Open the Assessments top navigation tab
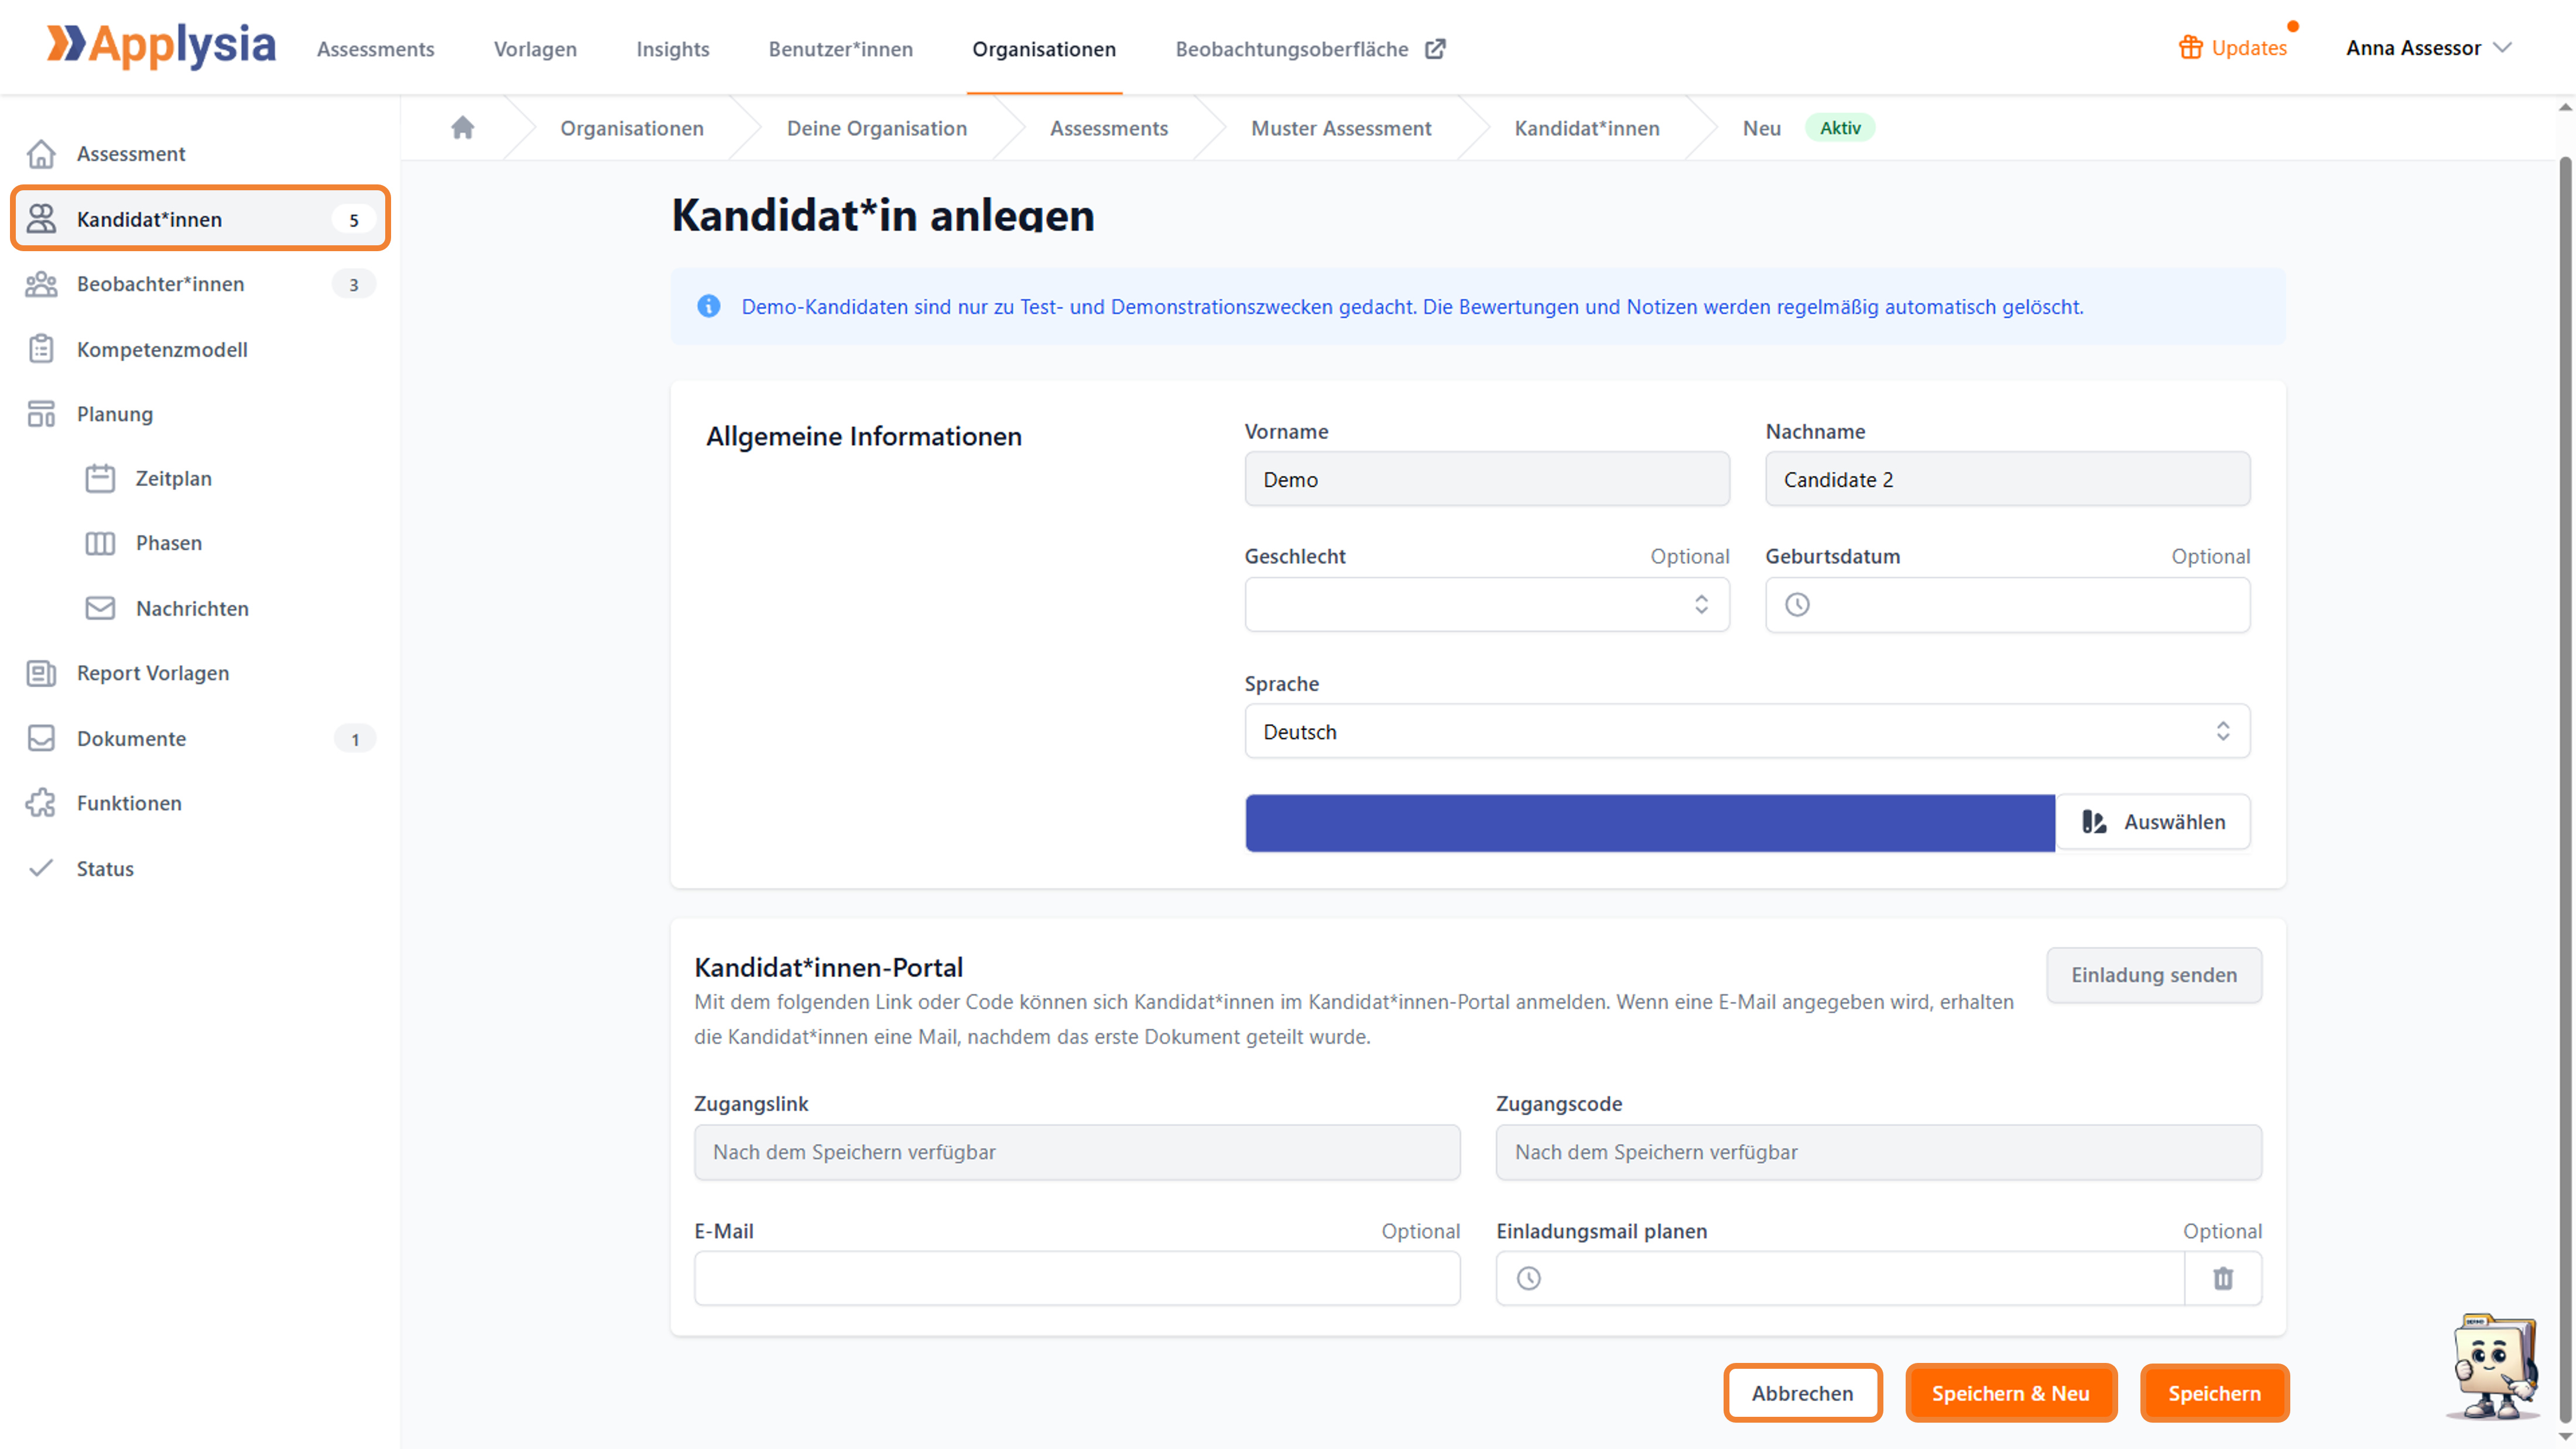 (x=376, y=49)
